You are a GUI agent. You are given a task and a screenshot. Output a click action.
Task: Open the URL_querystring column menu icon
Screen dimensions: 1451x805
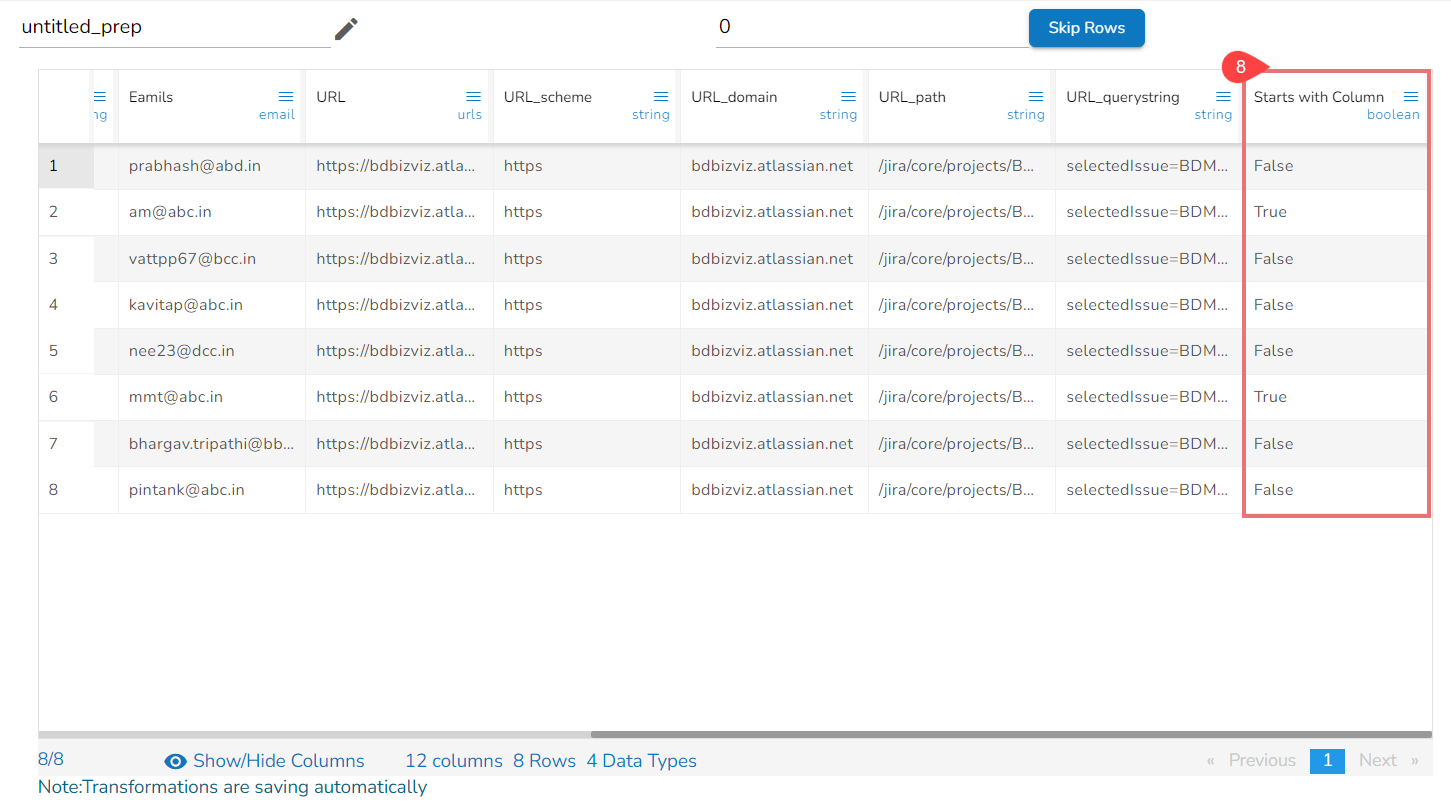[1223, 96]
